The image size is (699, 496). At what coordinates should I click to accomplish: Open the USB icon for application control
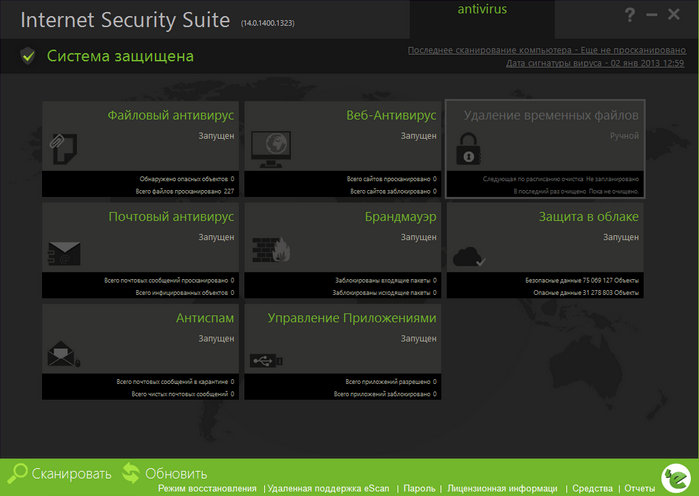(266, 361)
